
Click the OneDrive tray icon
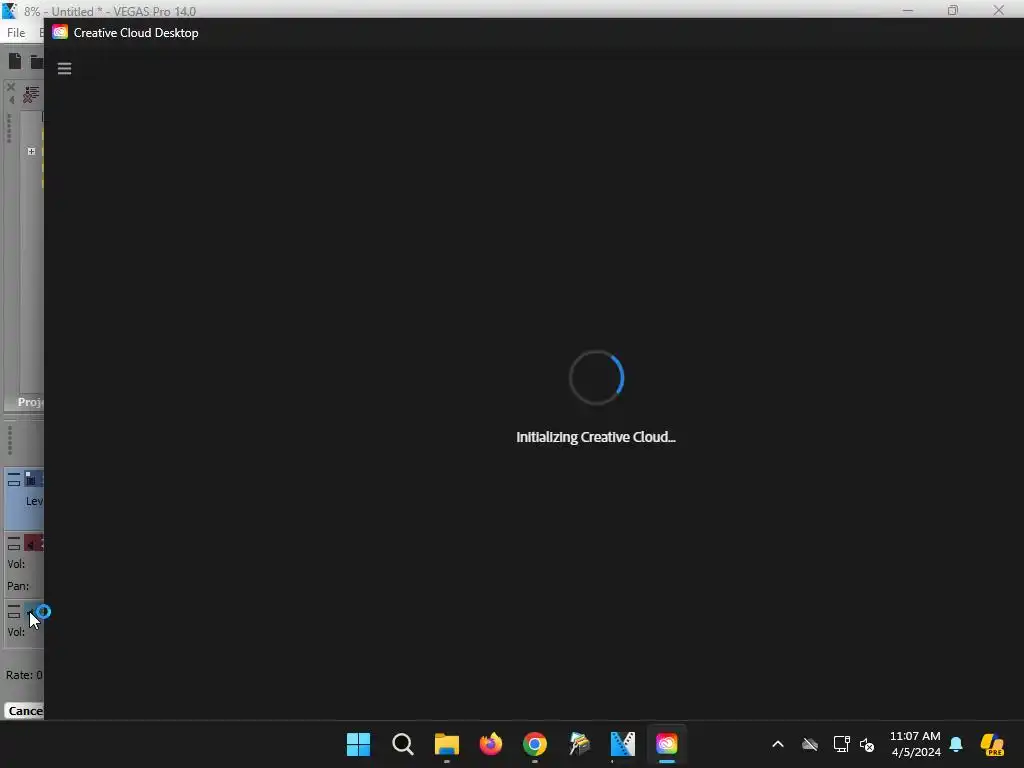[810, 744]
